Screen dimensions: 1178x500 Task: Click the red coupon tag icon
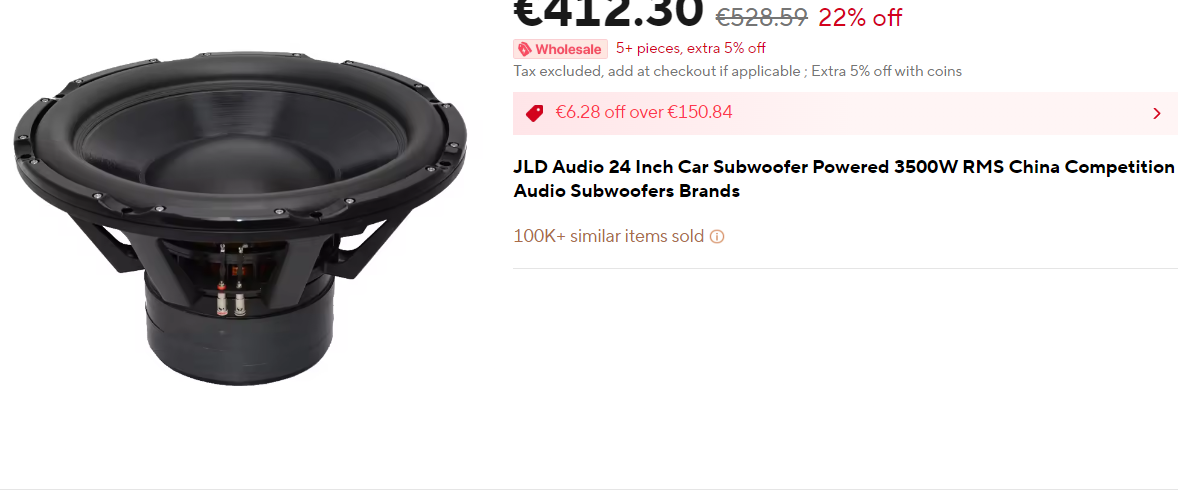click(x=535, y=113)
